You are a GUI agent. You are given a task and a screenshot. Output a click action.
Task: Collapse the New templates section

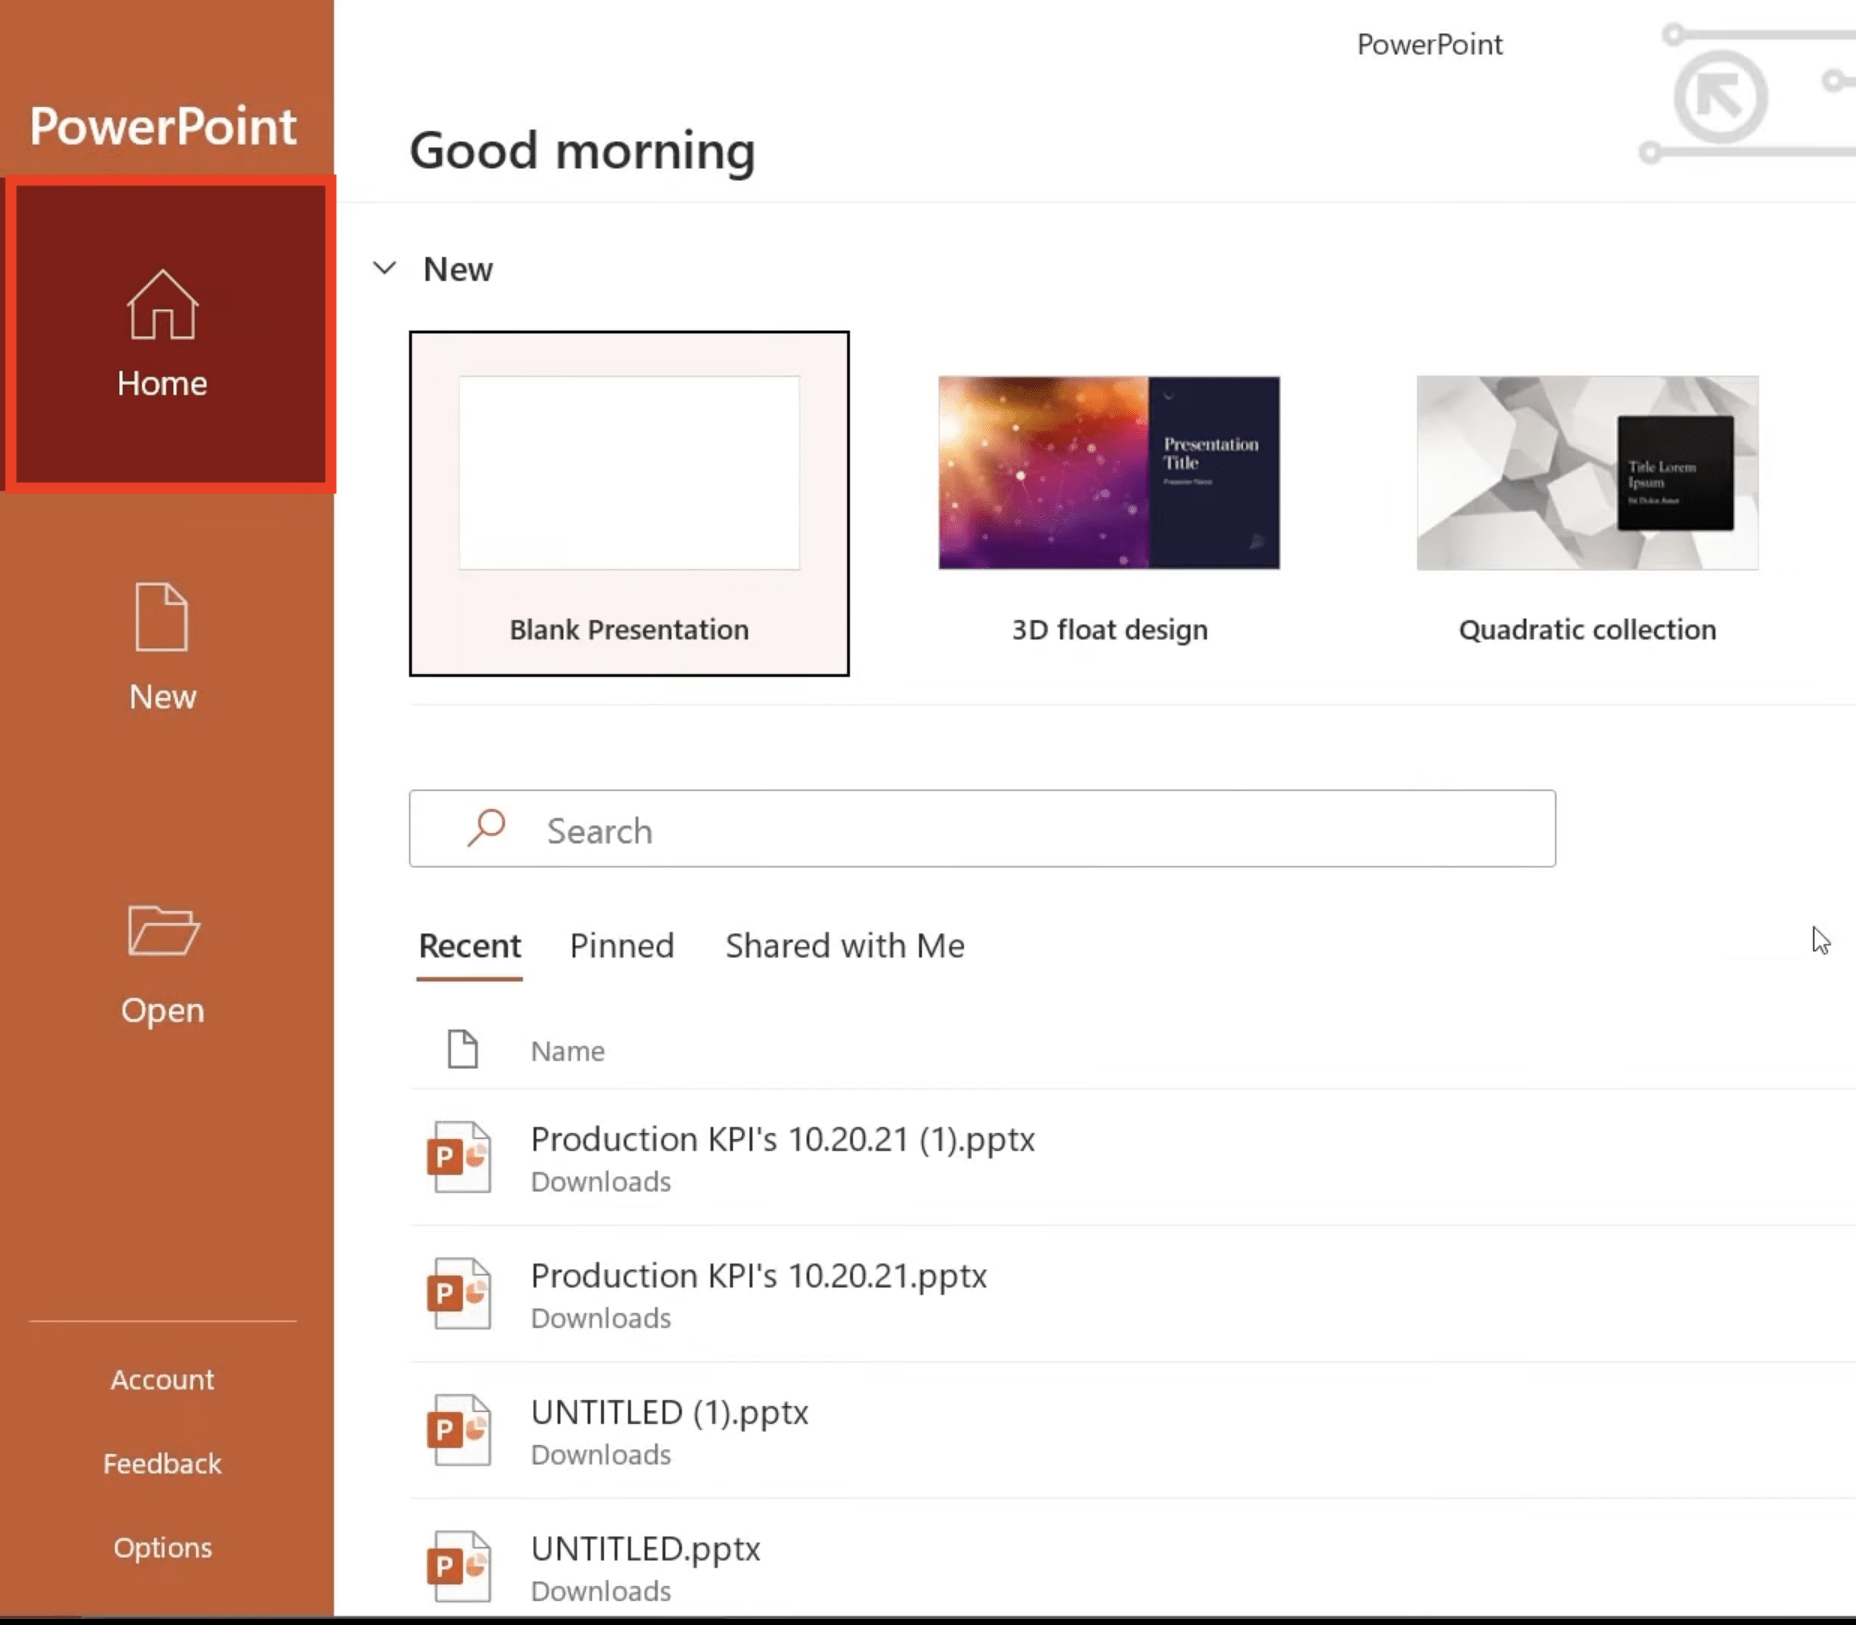tap(385, 268)
